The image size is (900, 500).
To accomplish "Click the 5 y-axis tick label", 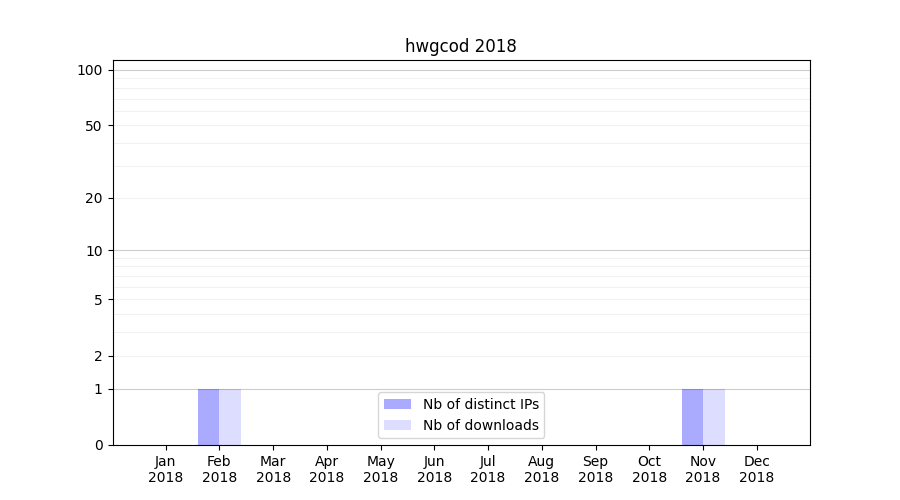I will pyautogui.click(x=98, y=300).
